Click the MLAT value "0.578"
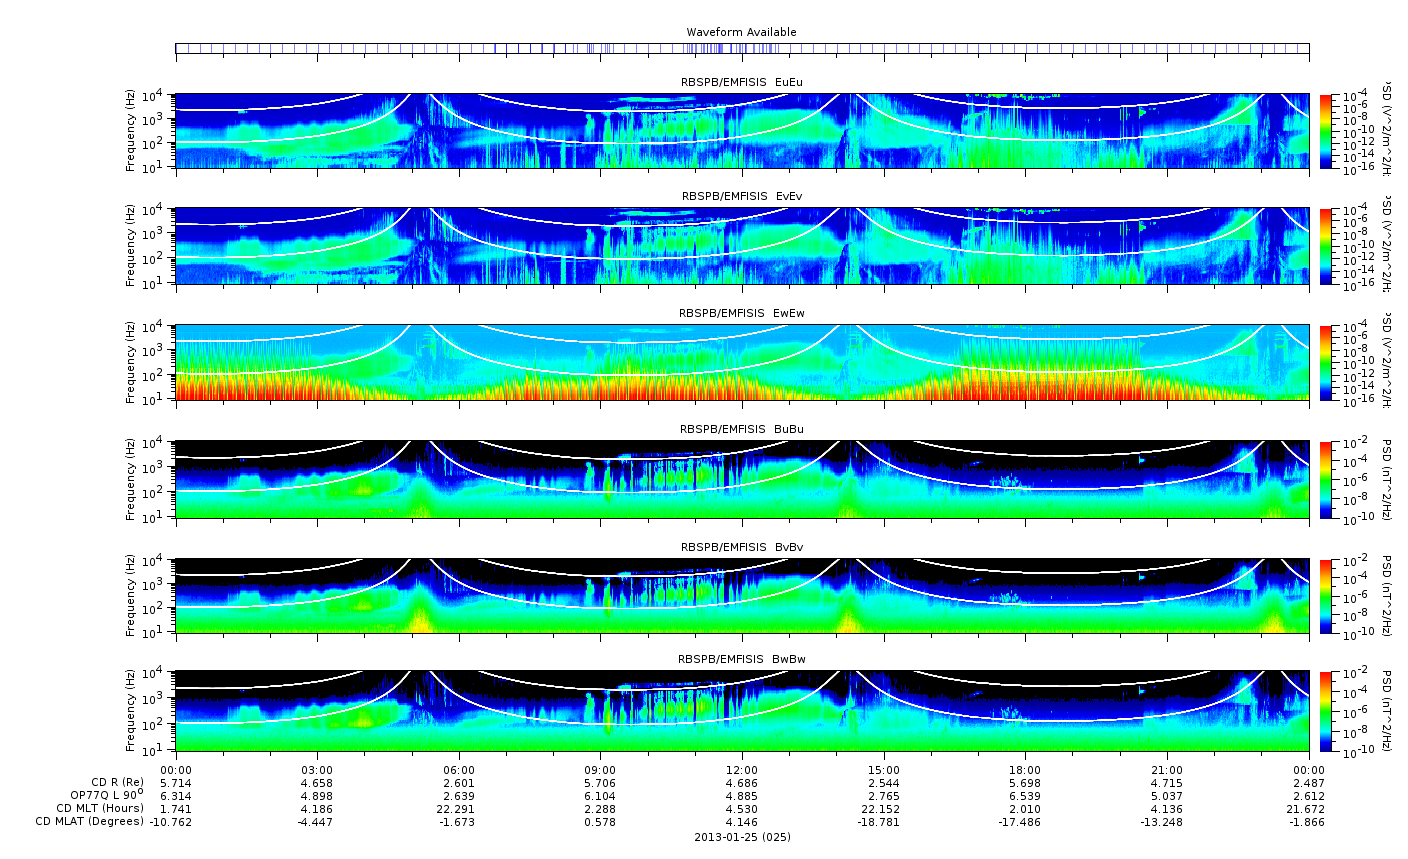 coord(600,822)
